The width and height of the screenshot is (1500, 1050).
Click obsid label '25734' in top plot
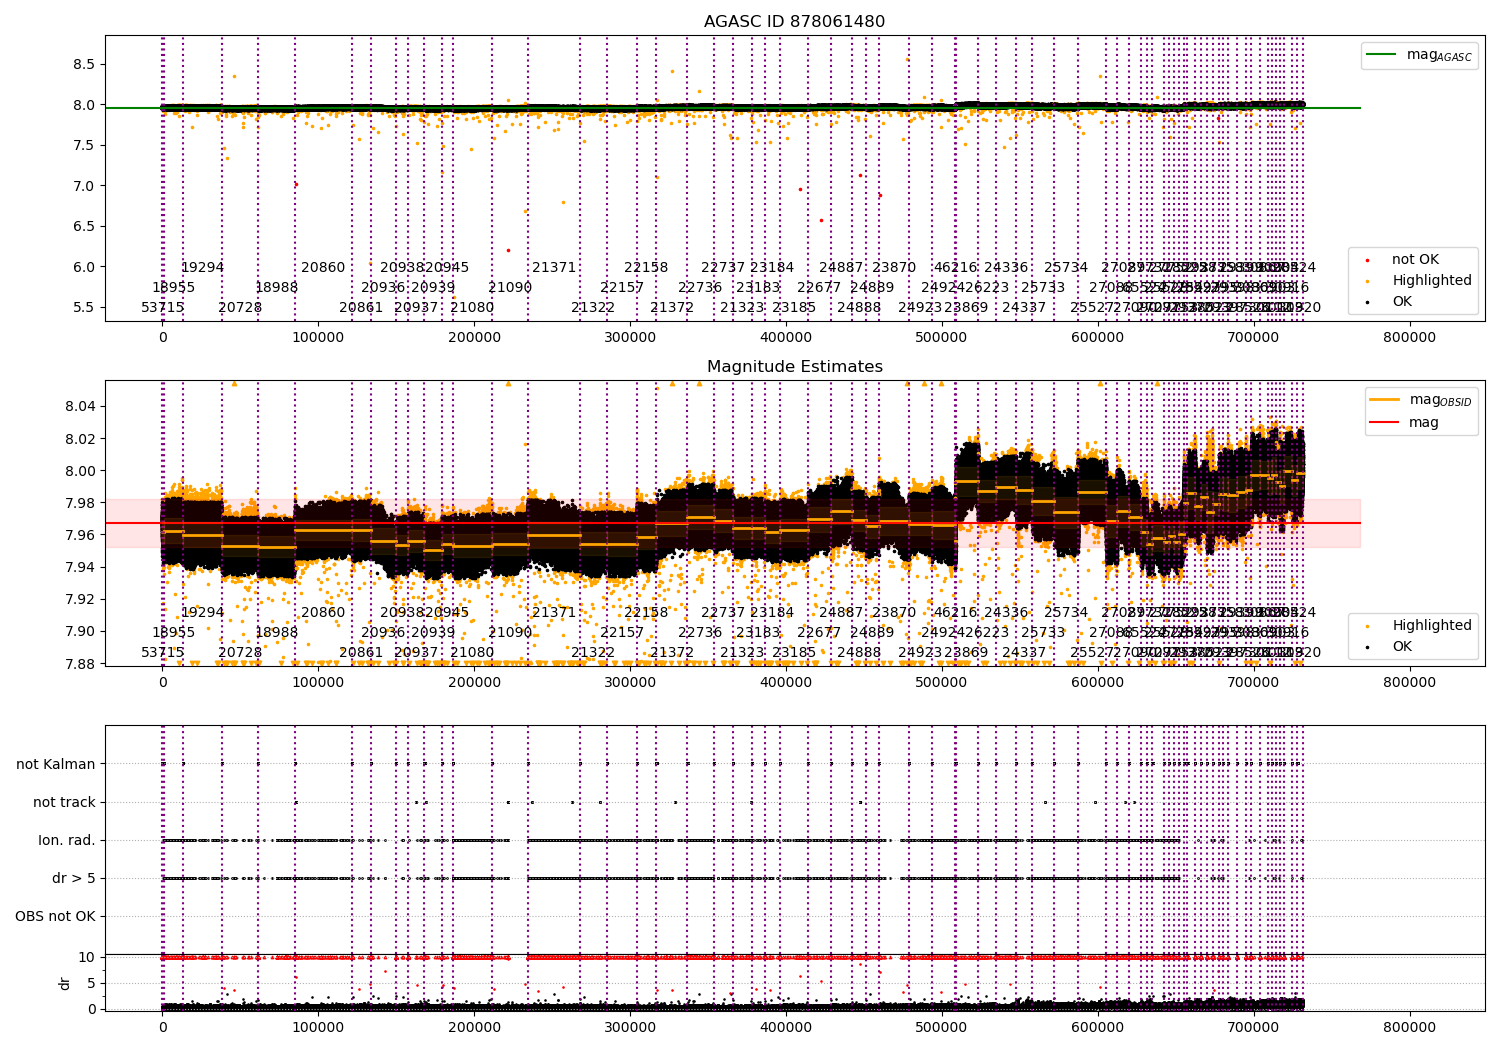tap(1066, 267)
